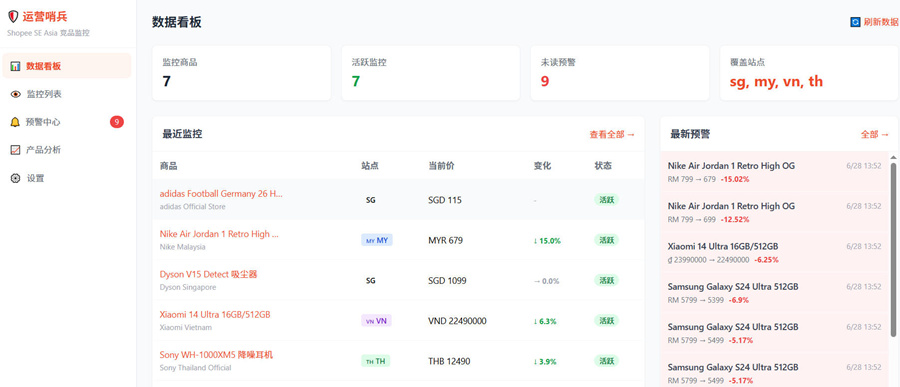Click the bell icon beside 预警中心

pos(15,122)
